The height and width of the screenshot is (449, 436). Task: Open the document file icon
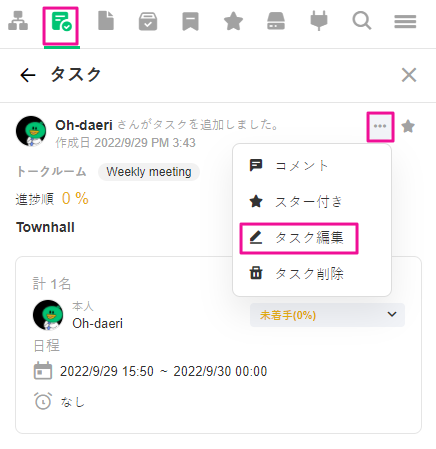(106, 21)
